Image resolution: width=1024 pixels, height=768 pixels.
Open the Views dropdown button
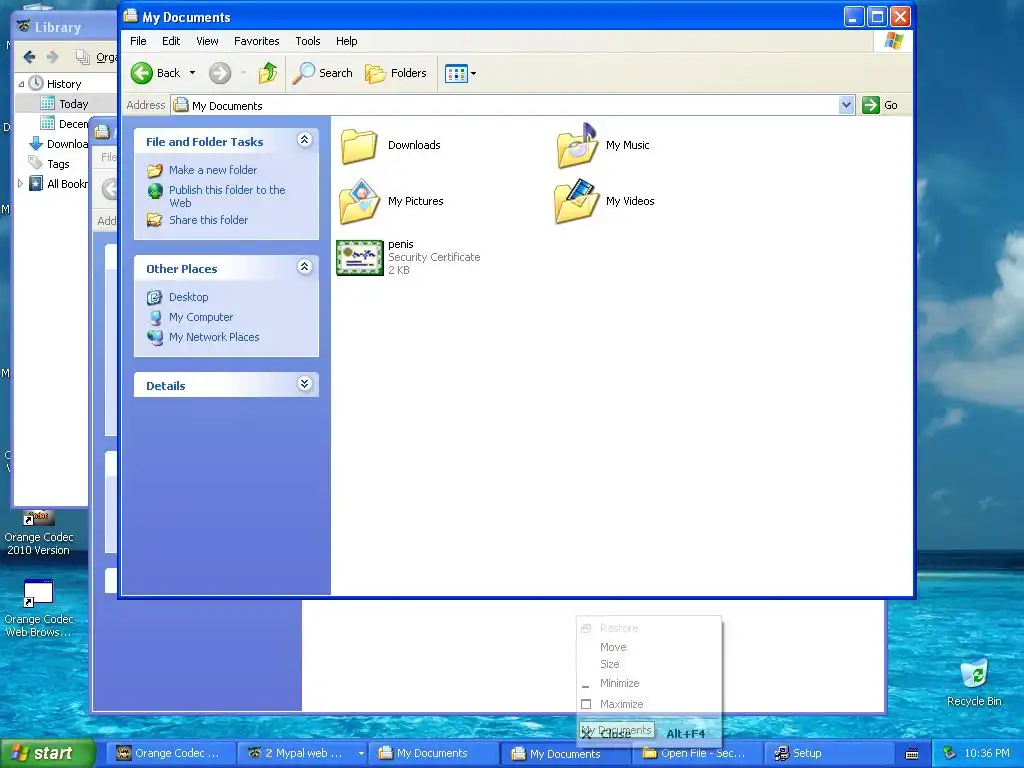point(460,73)
